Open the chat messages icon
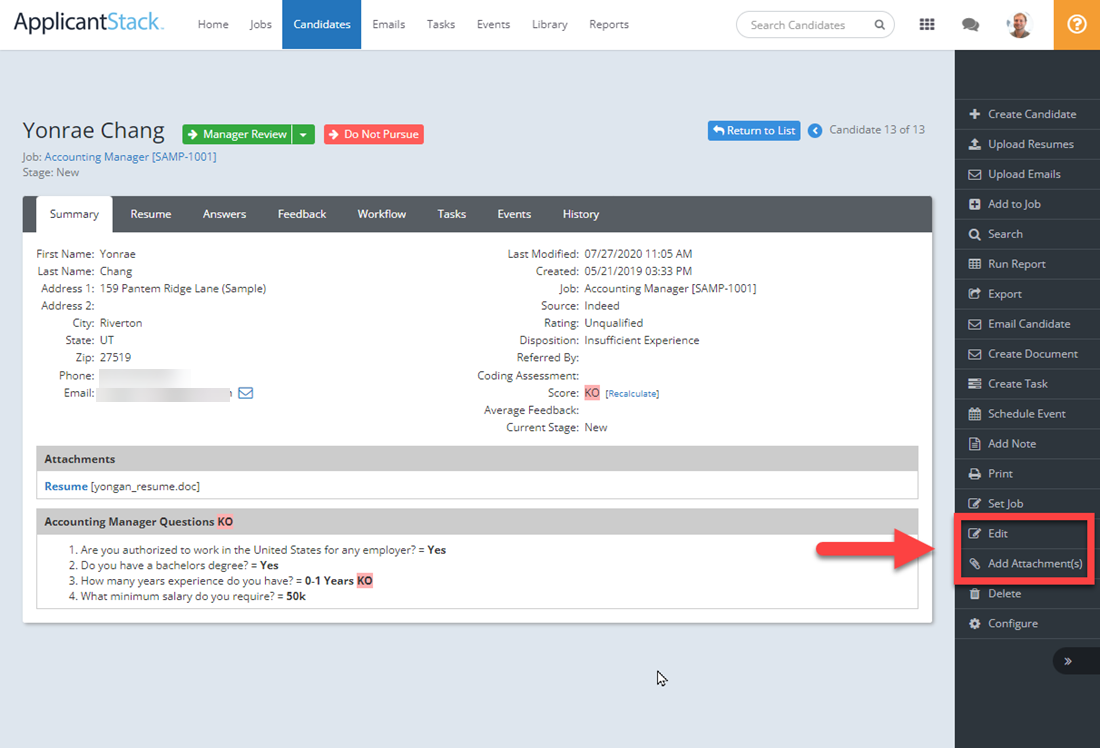 [x=970, y=25]
